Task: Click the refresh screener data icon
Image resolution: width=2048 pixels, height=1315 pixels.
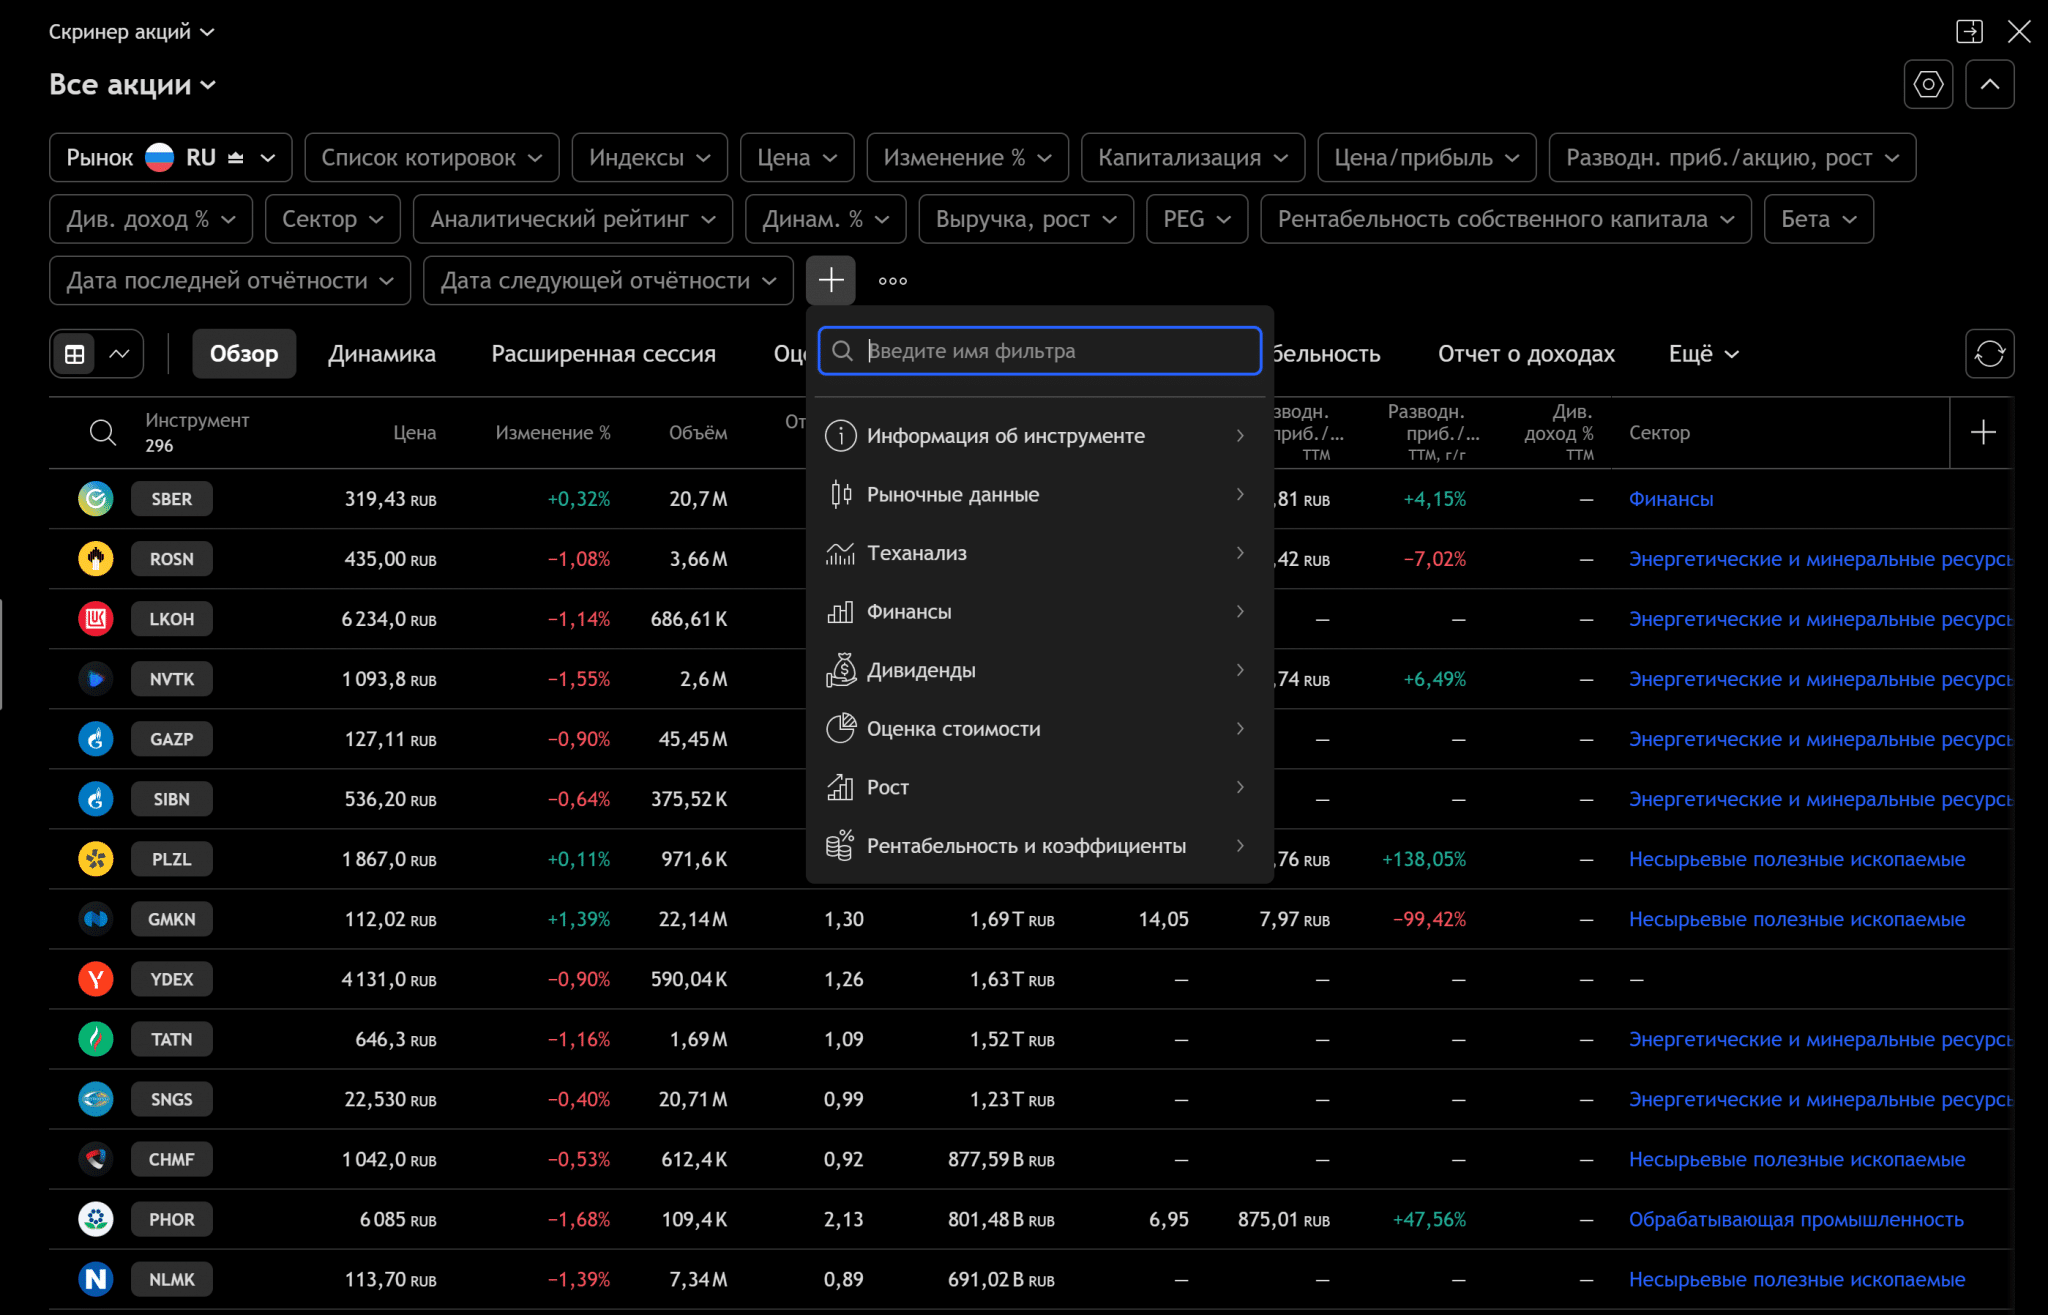Action: tap(1989, 354)
